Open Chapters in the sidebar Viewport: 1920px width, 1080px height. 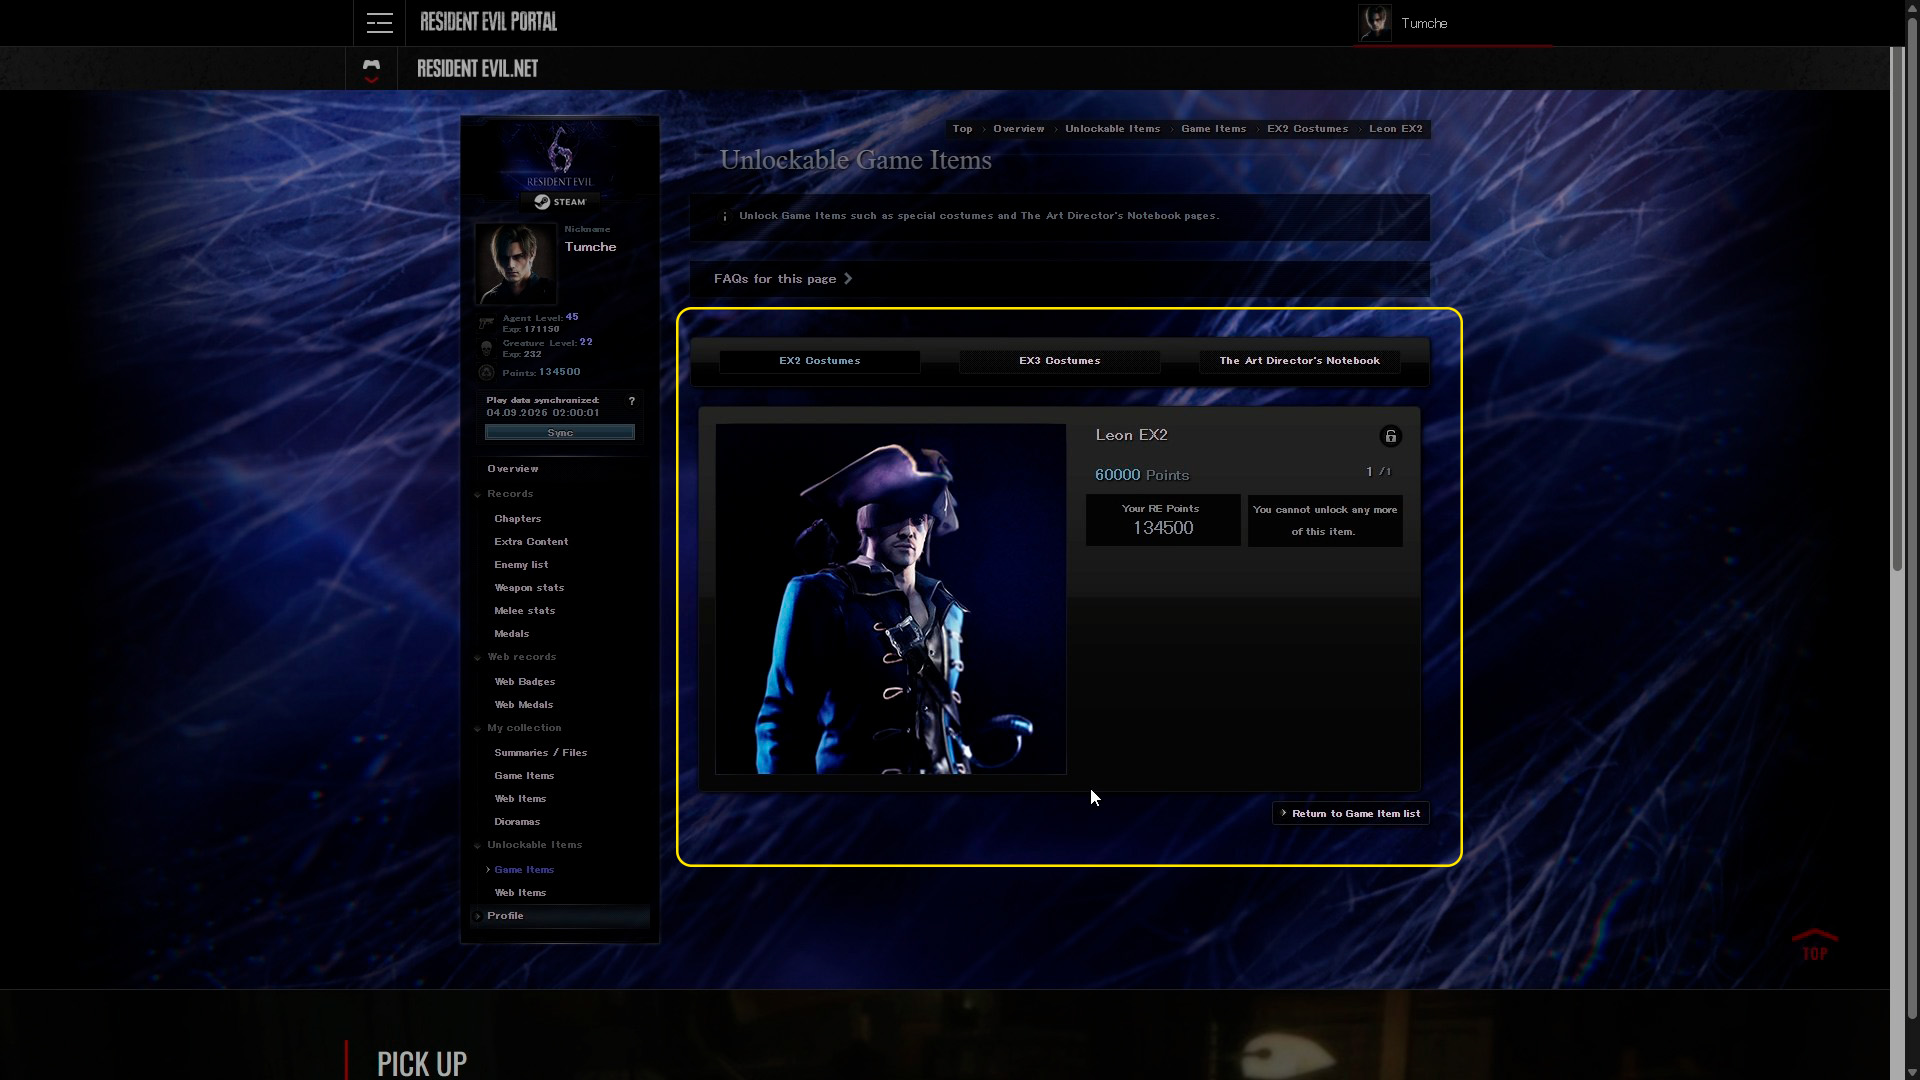(518, 519)
